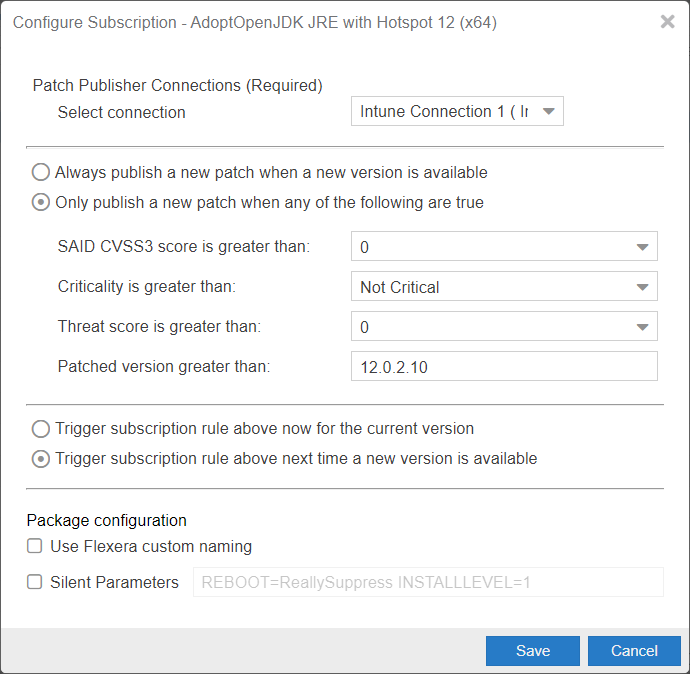Choose Only publish when any following are true
Screen dimensions: 690x674
(x=40, y=202)
